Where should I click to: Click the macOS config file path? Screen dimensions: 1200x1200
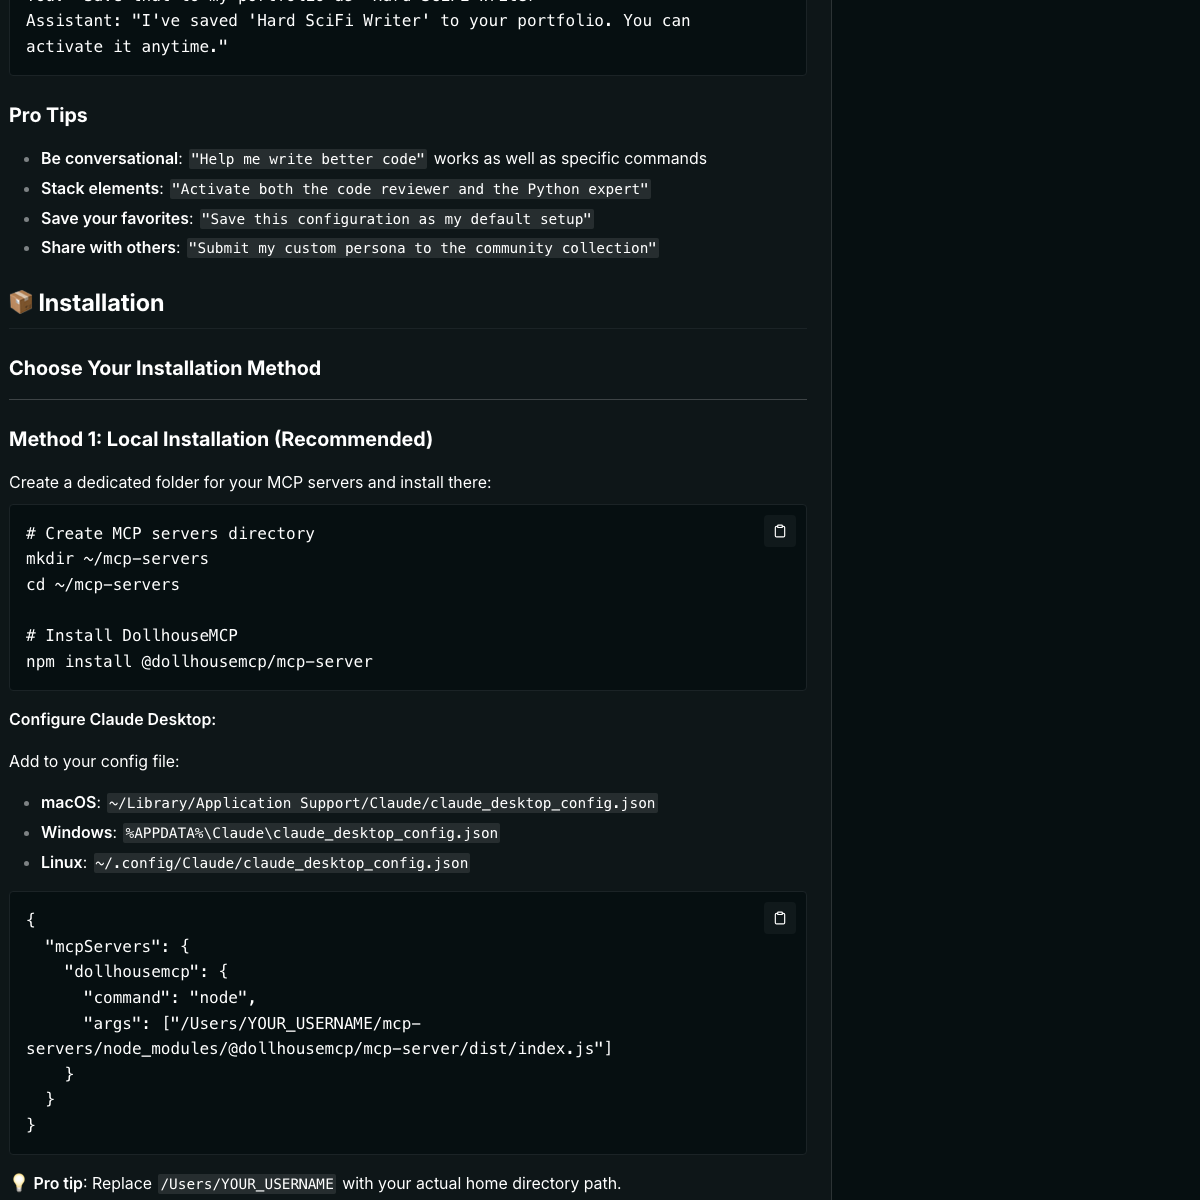click(382, 803)
